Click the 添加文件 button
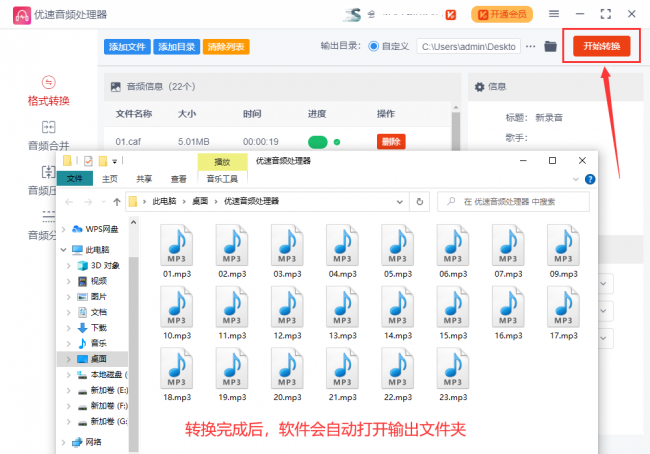The image size is (650, 454). coord(127,47)
